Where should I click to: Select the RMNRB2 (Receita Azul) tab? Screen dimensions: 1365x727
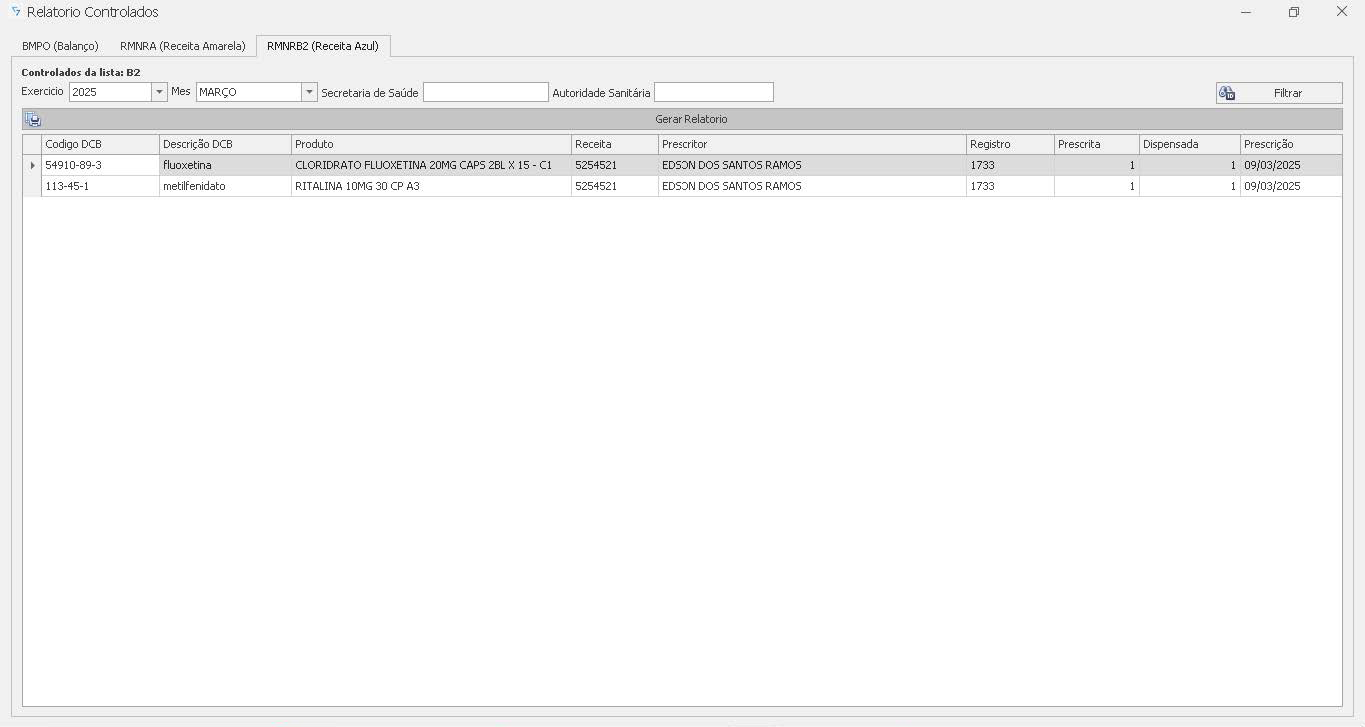[x=322, y=46]
